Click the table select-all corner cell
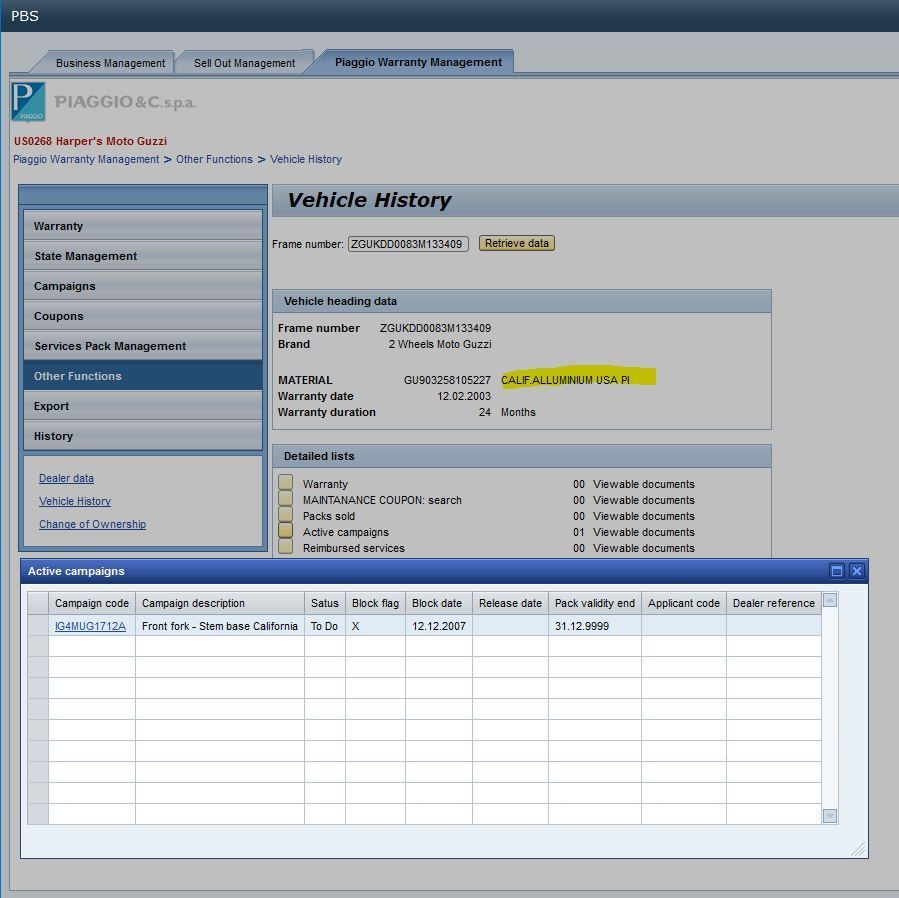Screen dimensions: 899x898 point(38,603)
